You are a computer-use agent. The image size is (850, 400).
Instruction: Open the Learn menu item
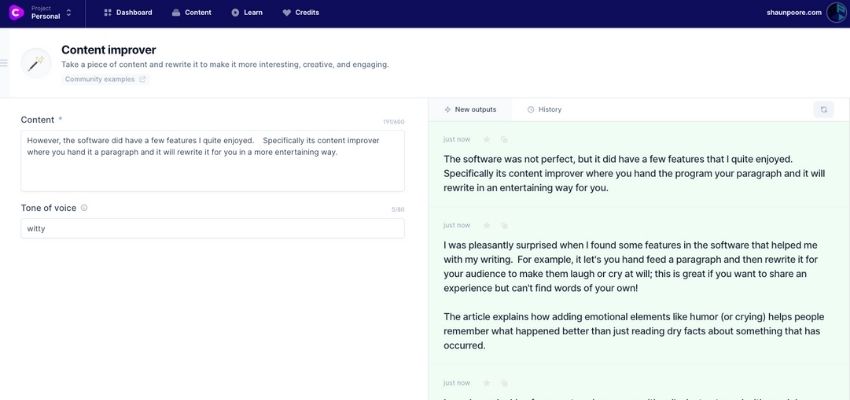pyautogui.click(x=247, y=12)
